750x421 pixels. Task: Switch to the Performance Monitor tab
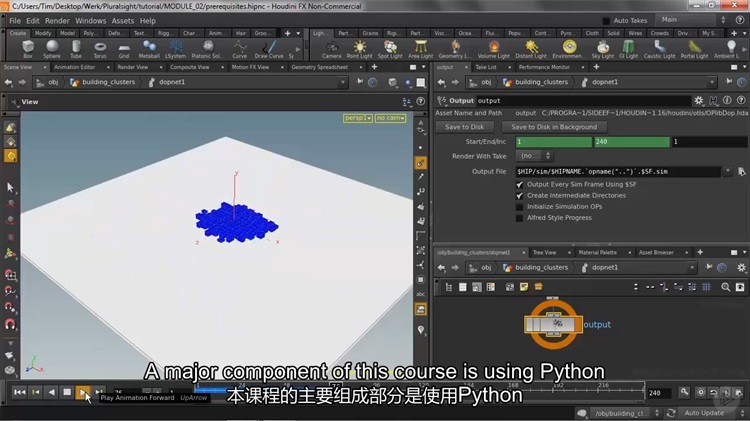(544, 67)
